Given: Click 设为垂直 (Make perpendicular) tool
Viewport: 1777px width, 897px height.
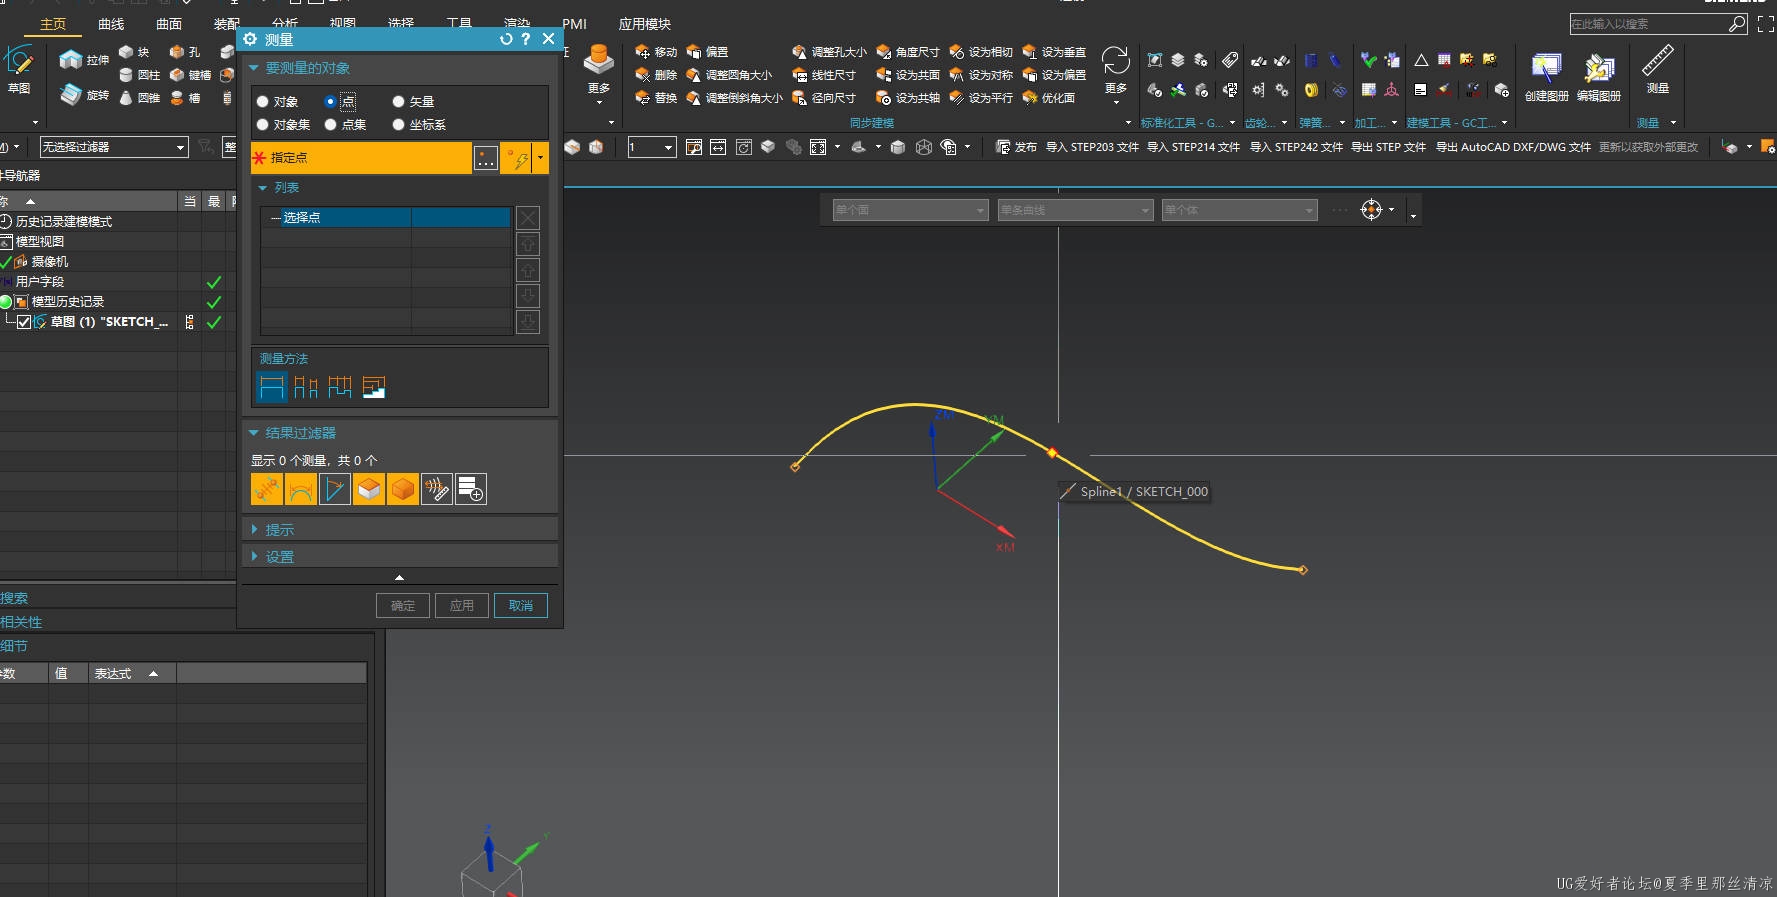Looking at the screenshot, I should tap(1054, 52).
